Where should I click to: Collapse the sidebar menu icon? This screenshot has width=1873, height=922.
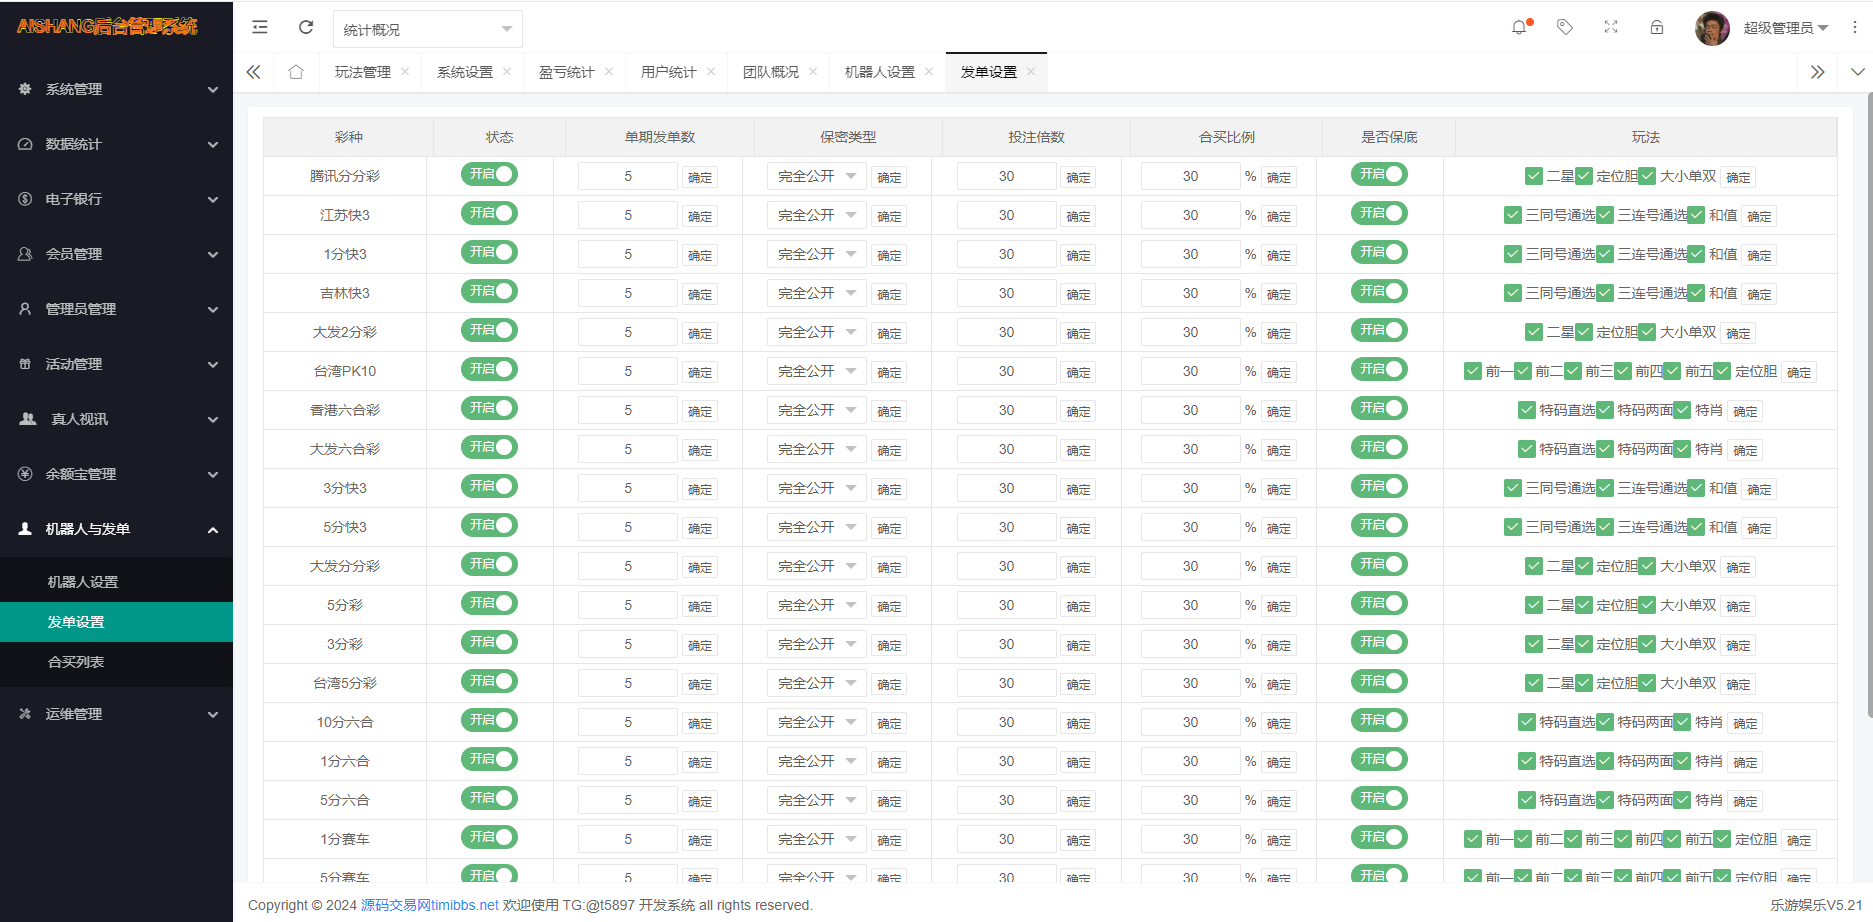259,27
